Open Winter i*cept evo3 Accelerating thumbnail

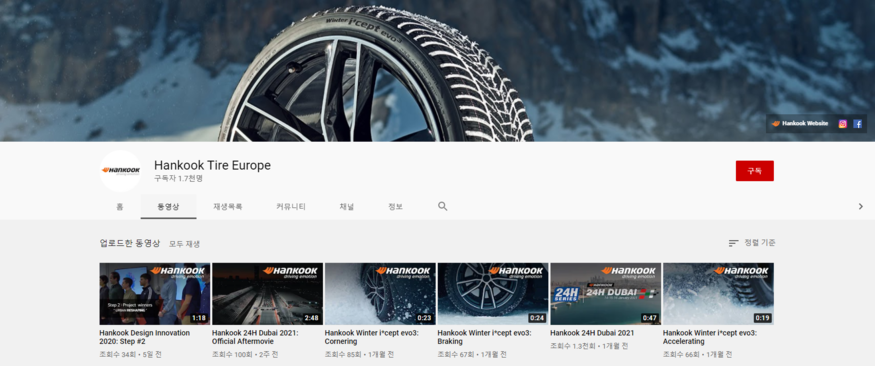[718, 294]
